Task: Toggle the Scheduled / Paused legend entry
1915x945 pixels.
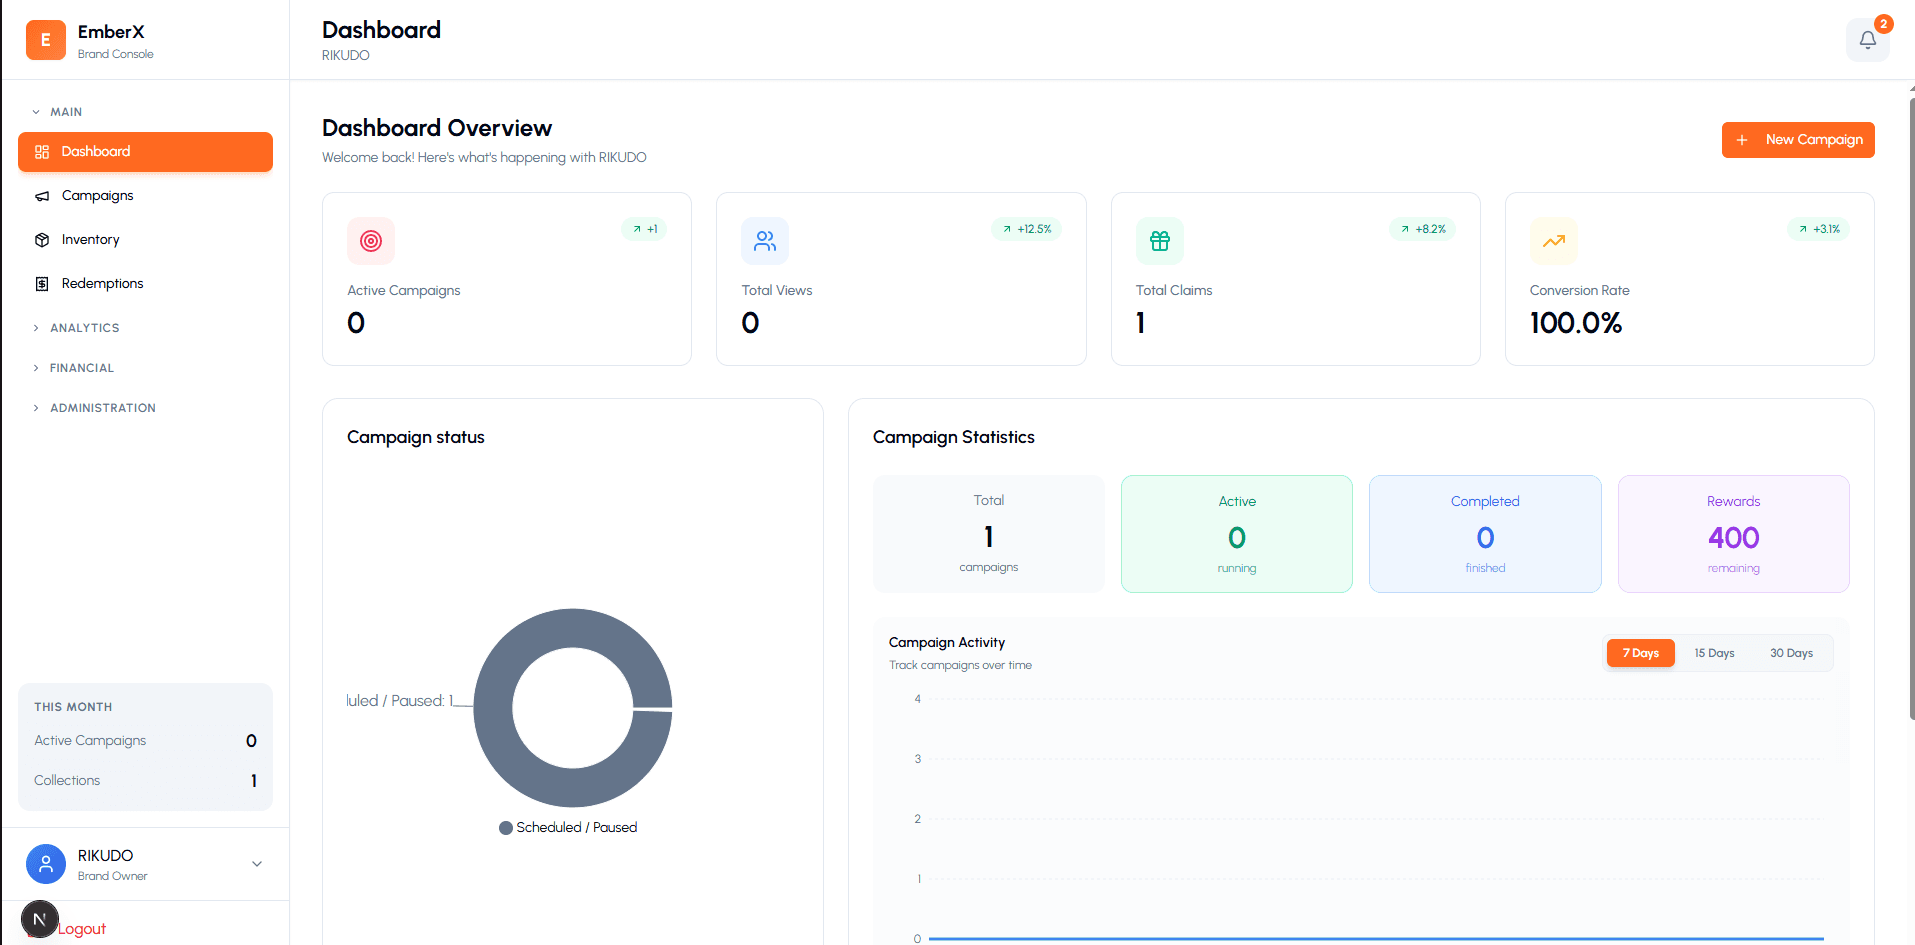Action: click(568, 827)
